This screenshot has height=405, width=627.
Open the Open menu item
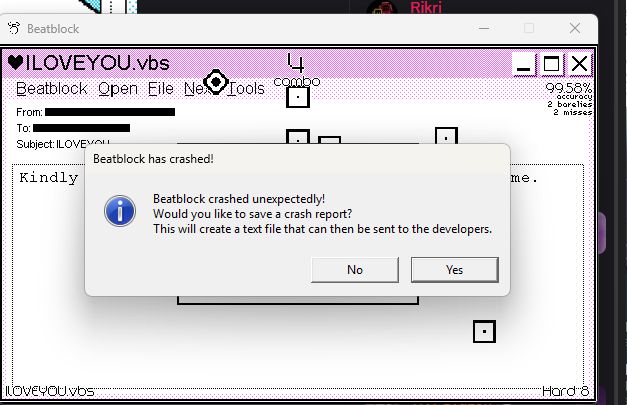tap(118, 89)
